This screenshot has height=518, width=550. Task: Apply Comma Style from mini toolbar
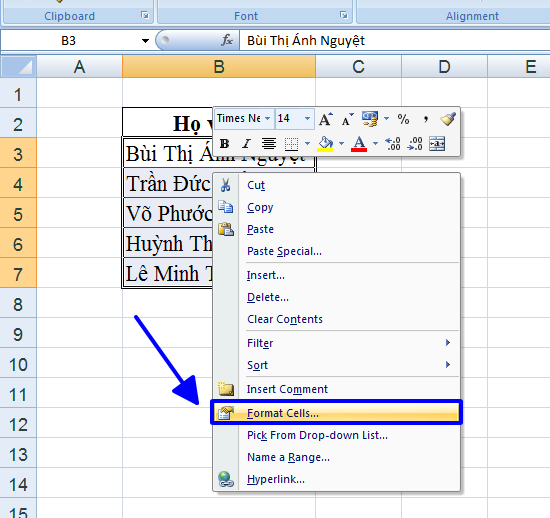(x=426, y=119)
